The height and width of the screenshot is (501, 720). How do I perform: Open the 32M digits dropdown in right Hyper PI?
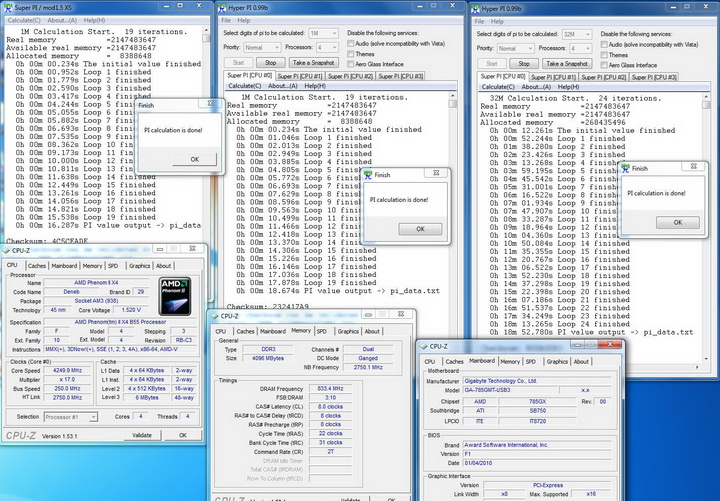pyautogui.click(x=576, y=34)
